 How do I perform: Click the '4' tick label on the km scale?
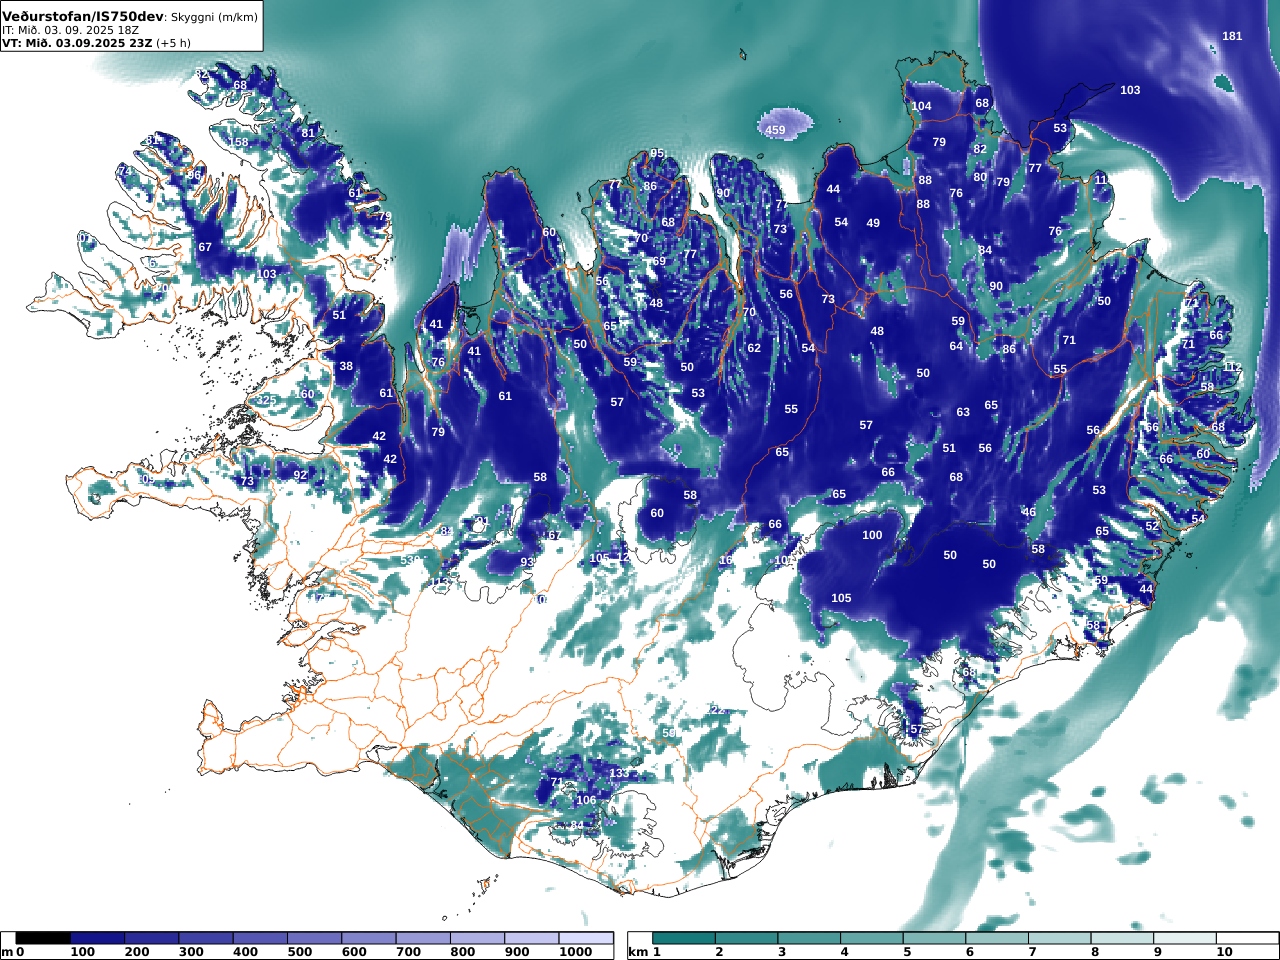pyautogui.click(x=845, y=952)
